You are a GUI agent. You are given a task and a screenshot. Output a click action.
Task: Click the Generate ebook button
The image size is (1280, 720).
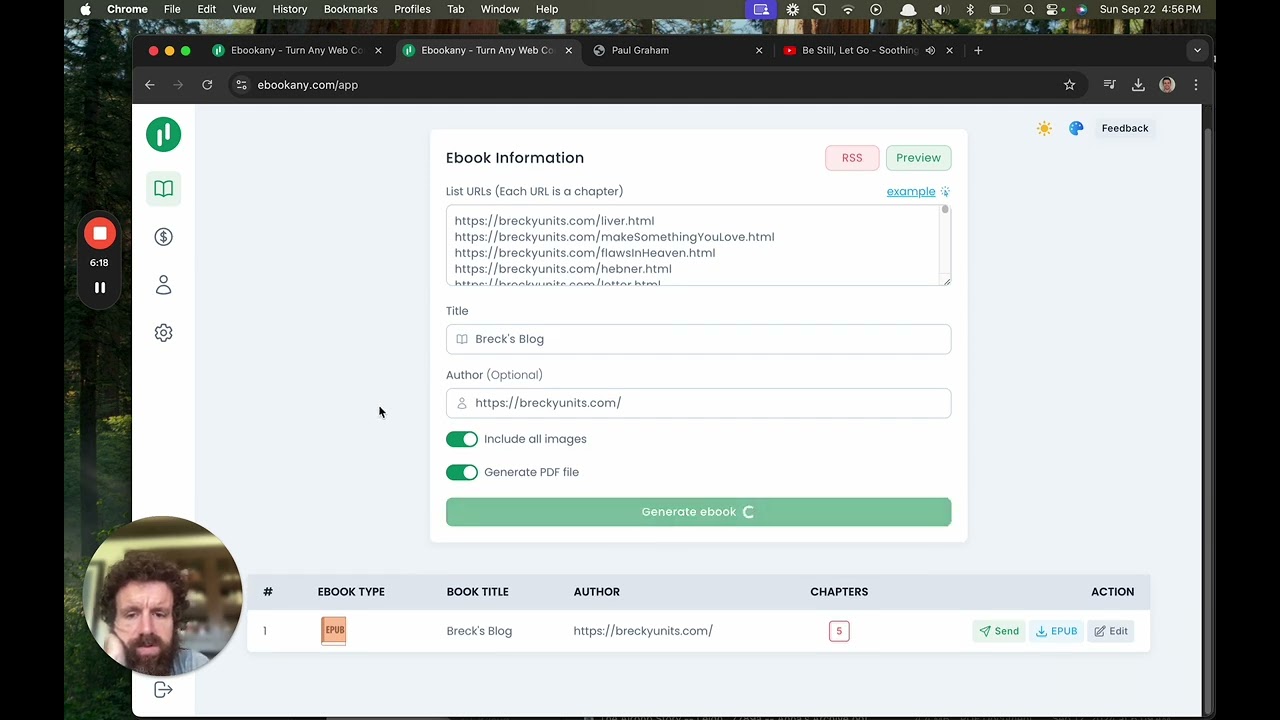click(698, 512)
